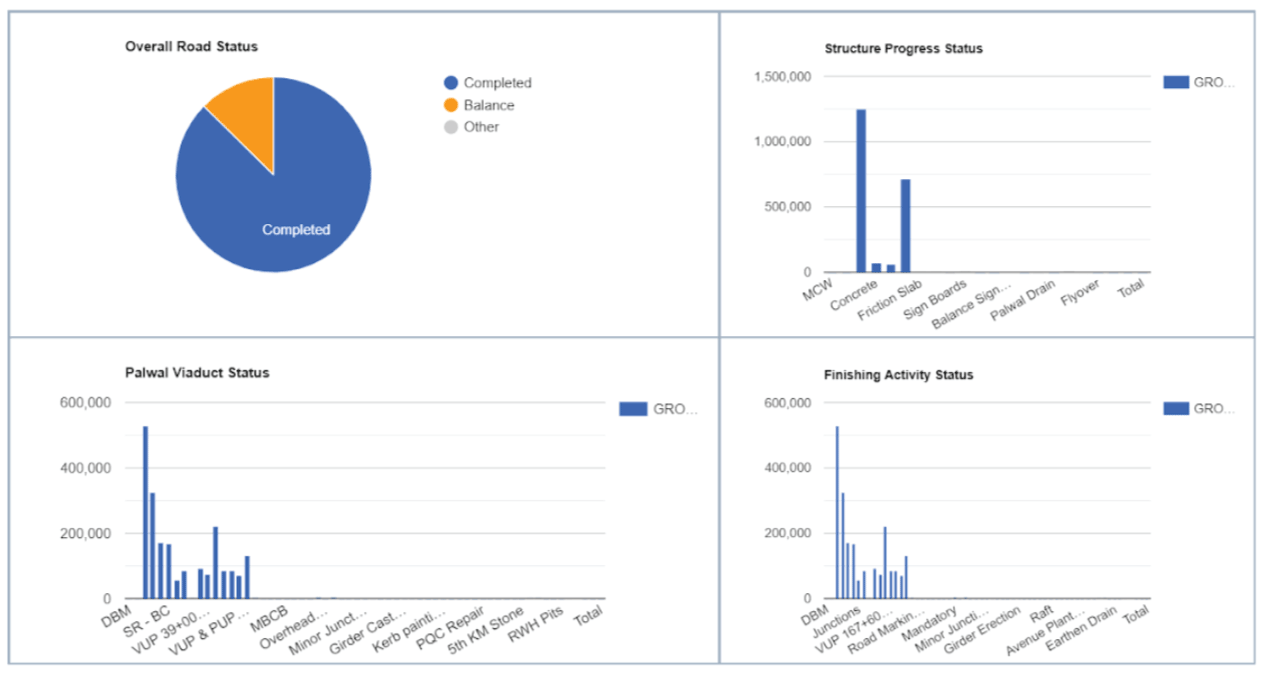1266x679 pixels.
Task: Click 200,000 value in Finishing Activity chart
Action: (x=788, y=533)
